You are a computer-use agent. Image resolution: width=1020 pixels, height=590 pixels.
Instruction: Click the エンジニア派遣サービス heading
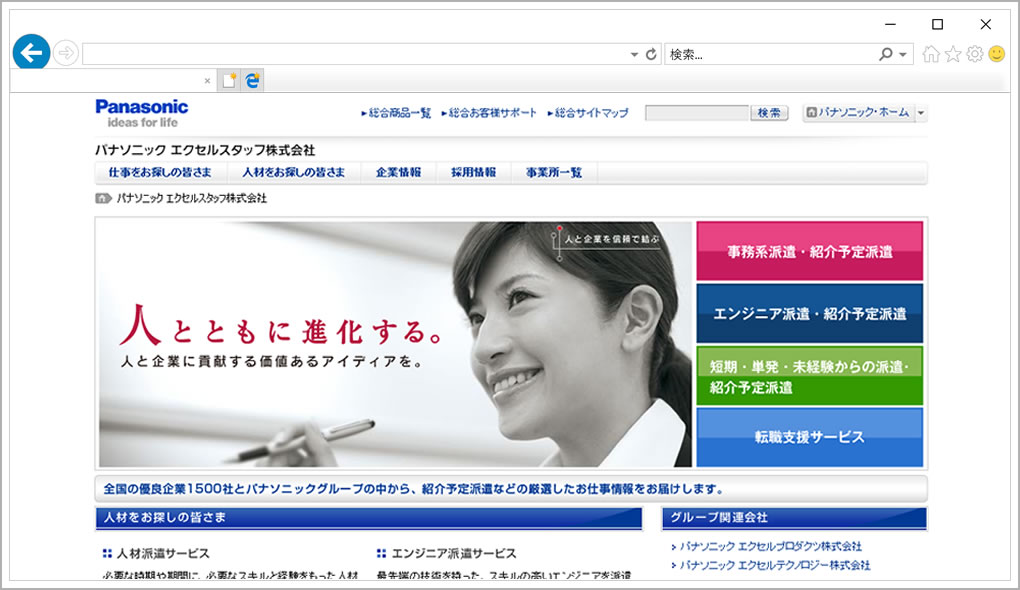(454, 554)
